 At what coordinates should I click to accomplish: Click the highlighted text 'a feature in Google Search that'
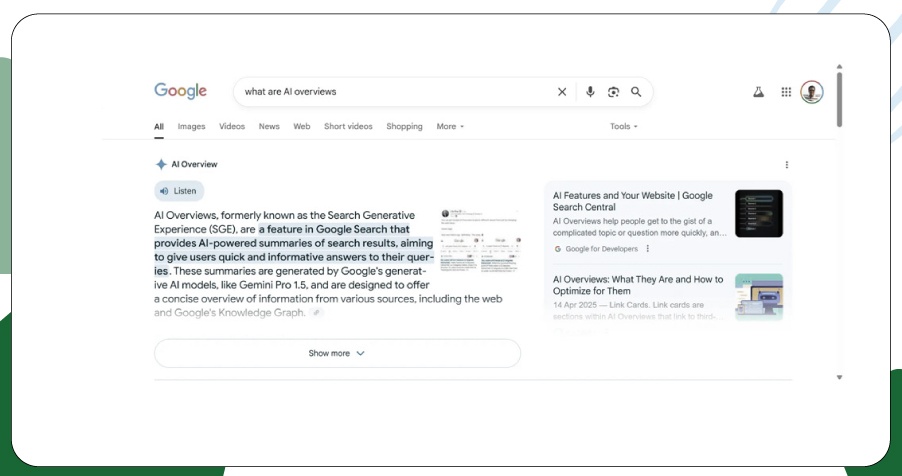[x=334, y=229]
